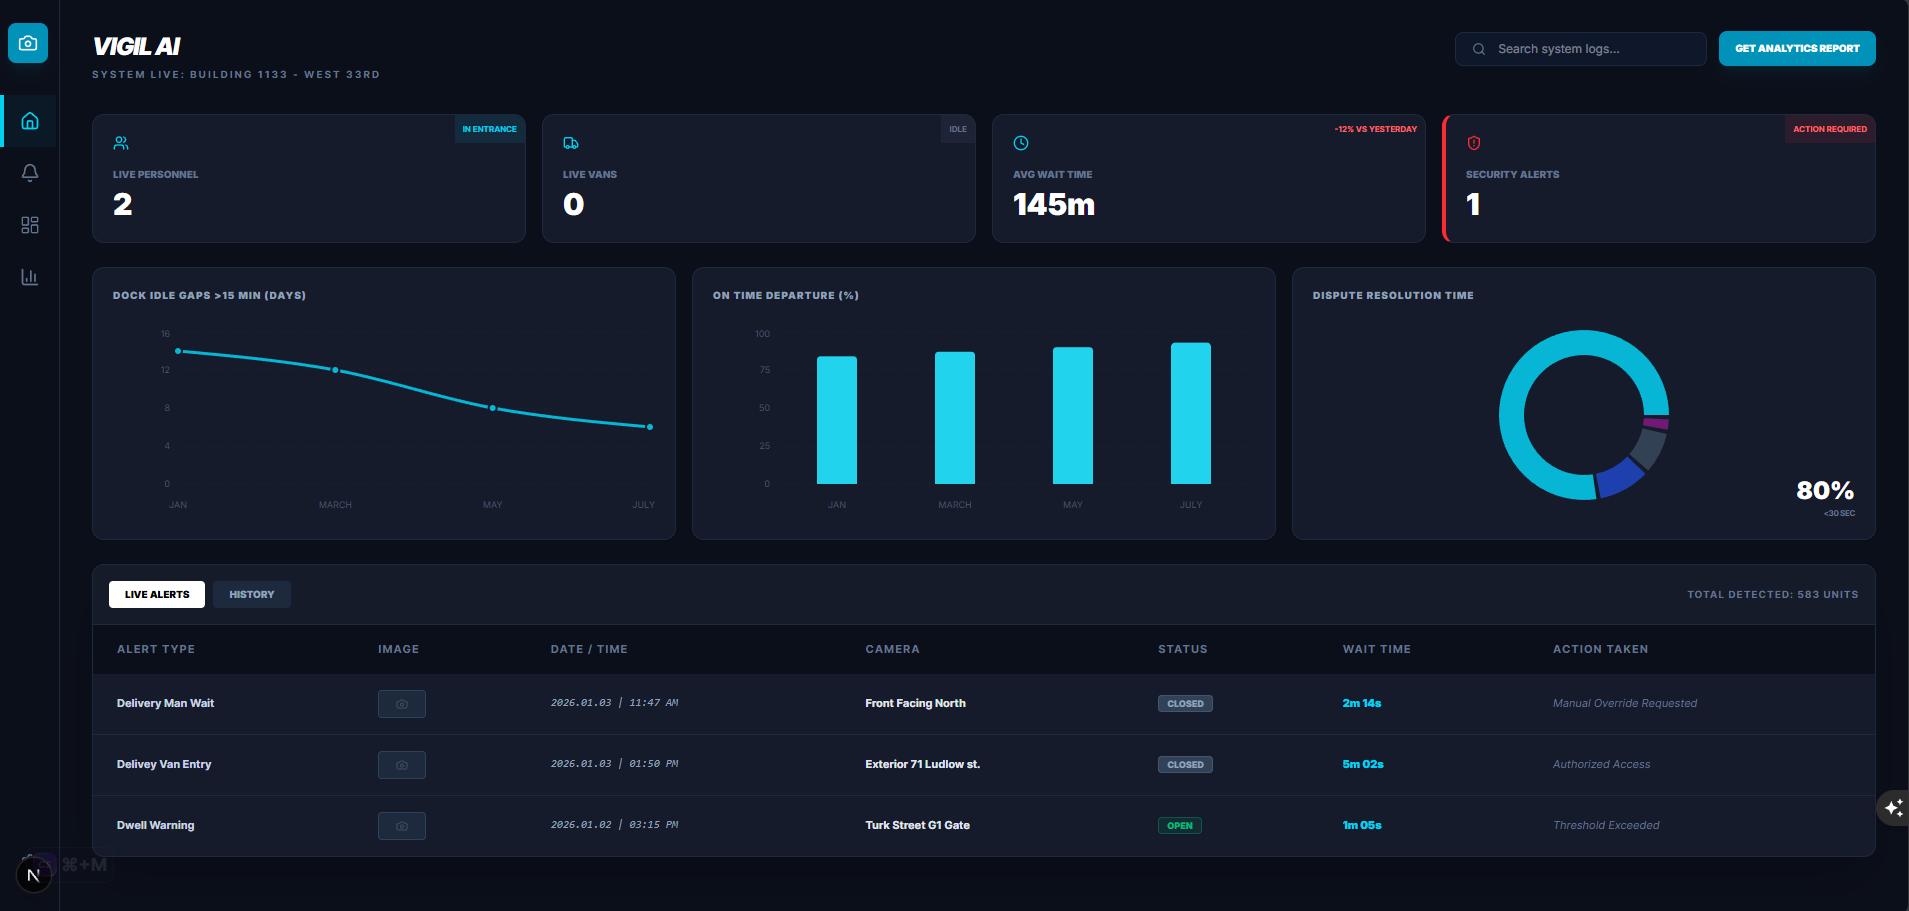Click the blue donut chart segment
The height and width of the screenshot is (911, 1909).
click(x=1621, y=478)
